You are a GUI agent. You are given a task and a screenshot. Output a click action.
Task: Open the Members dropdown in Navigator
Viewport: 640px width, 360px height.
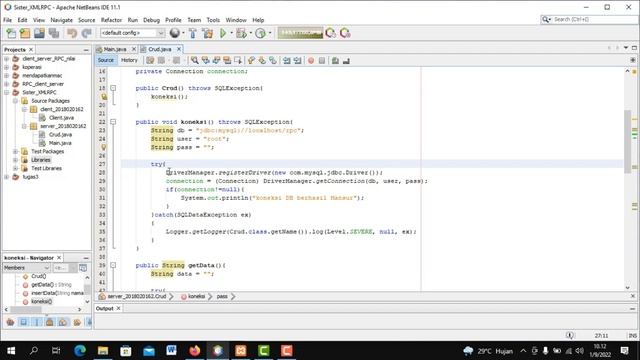(x=26, y=268)
